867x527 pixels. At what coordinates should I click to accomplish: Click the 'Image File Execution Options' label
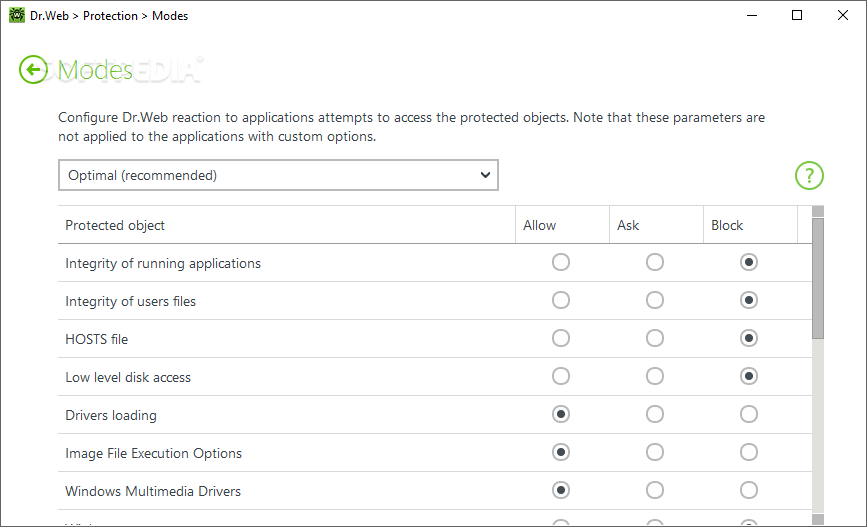[x=154, y=453]
